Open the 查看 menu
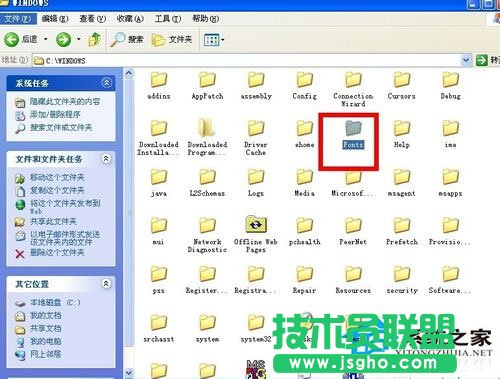This screenshot has height=379, width=500. coord(92,19)
